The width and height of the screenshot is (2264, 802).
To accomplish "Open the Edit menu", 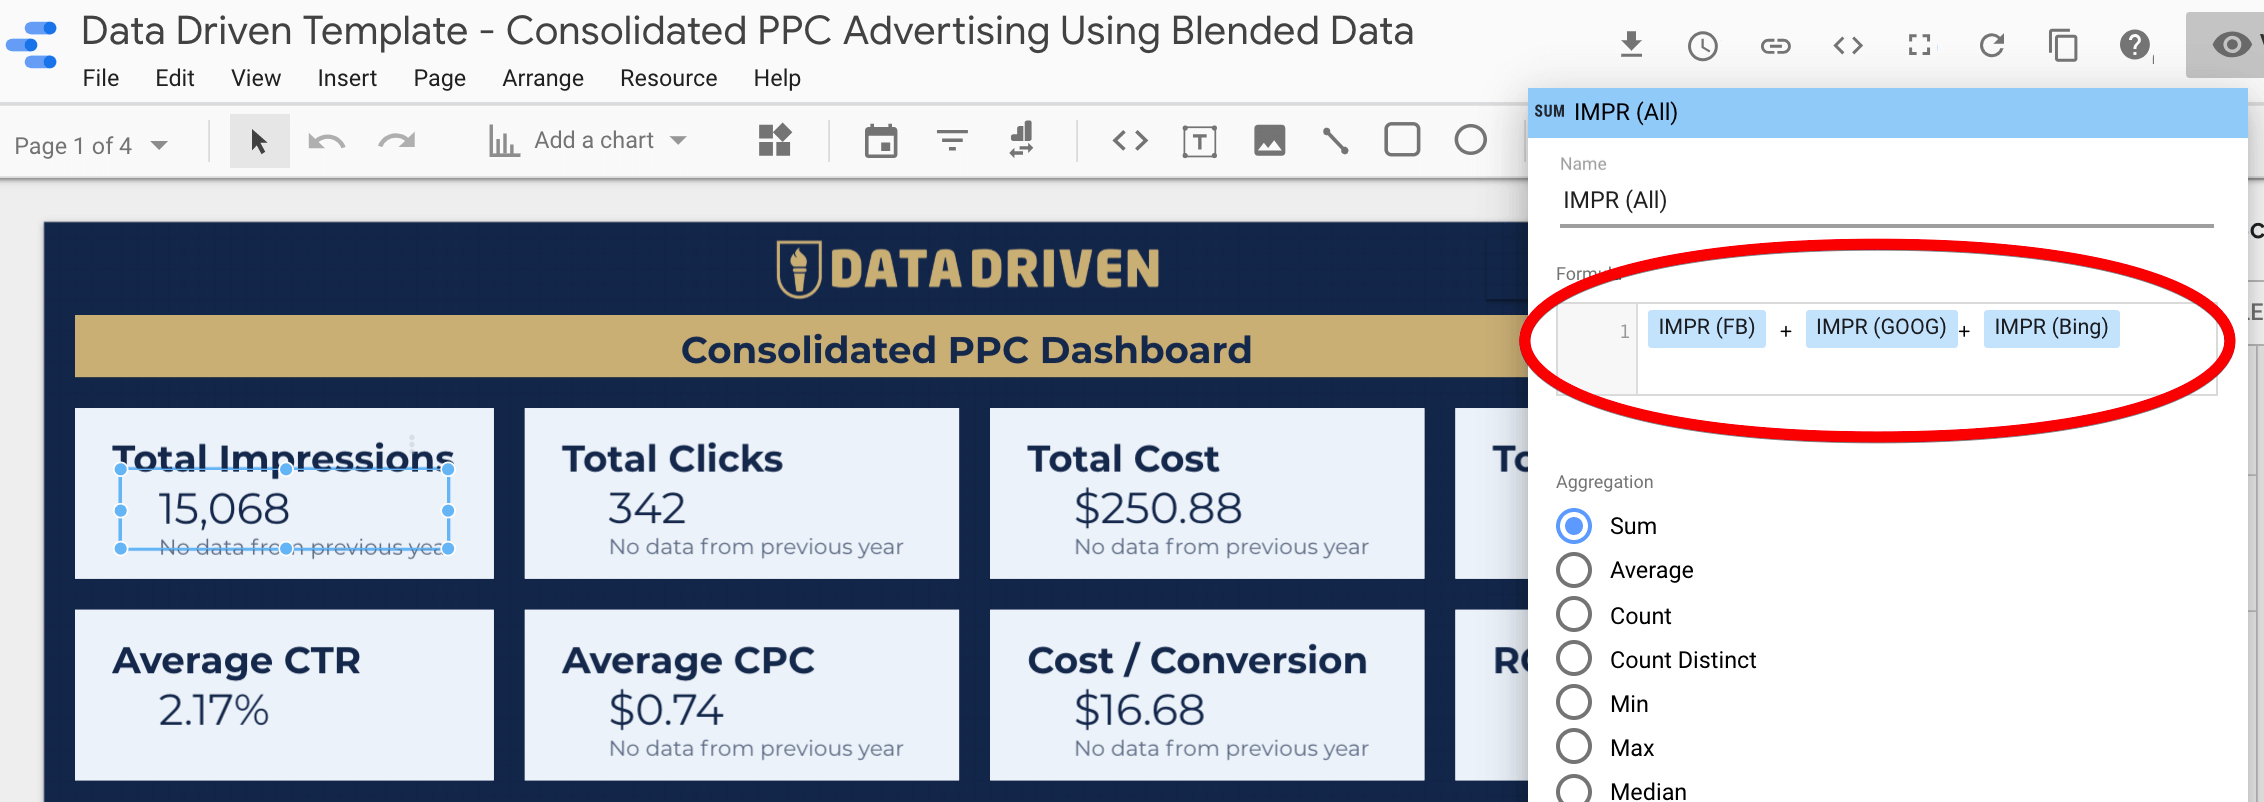I will pyautogui.click(x=175, y=78).
